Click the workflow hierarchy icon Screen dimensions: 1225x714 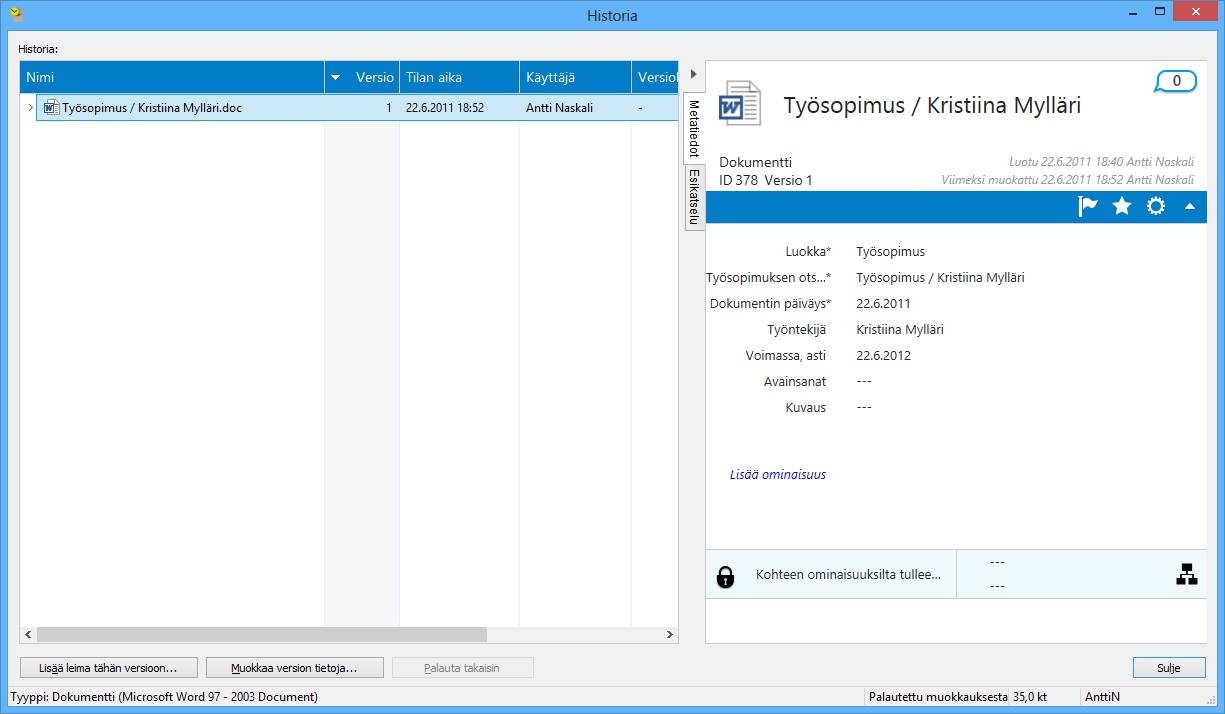pyautogui.click(x=1187, y=574)
